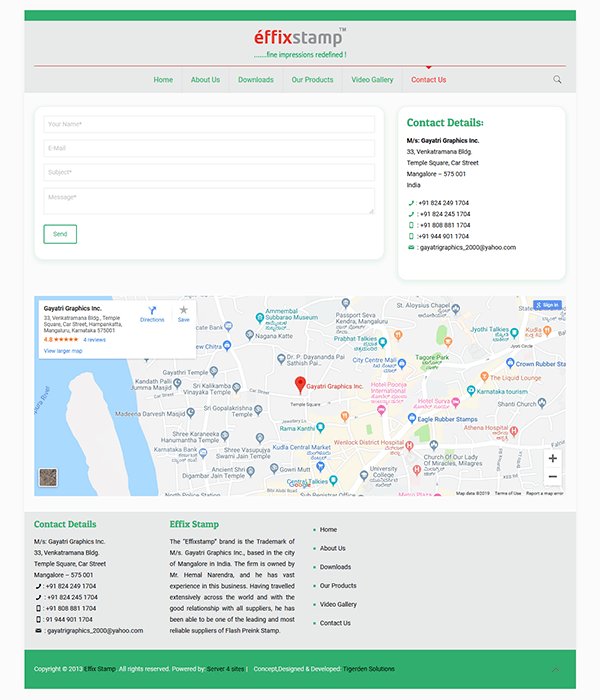
Task: Click footer Contact Us link
Action: pyautogui.click(x=335, y=623)
